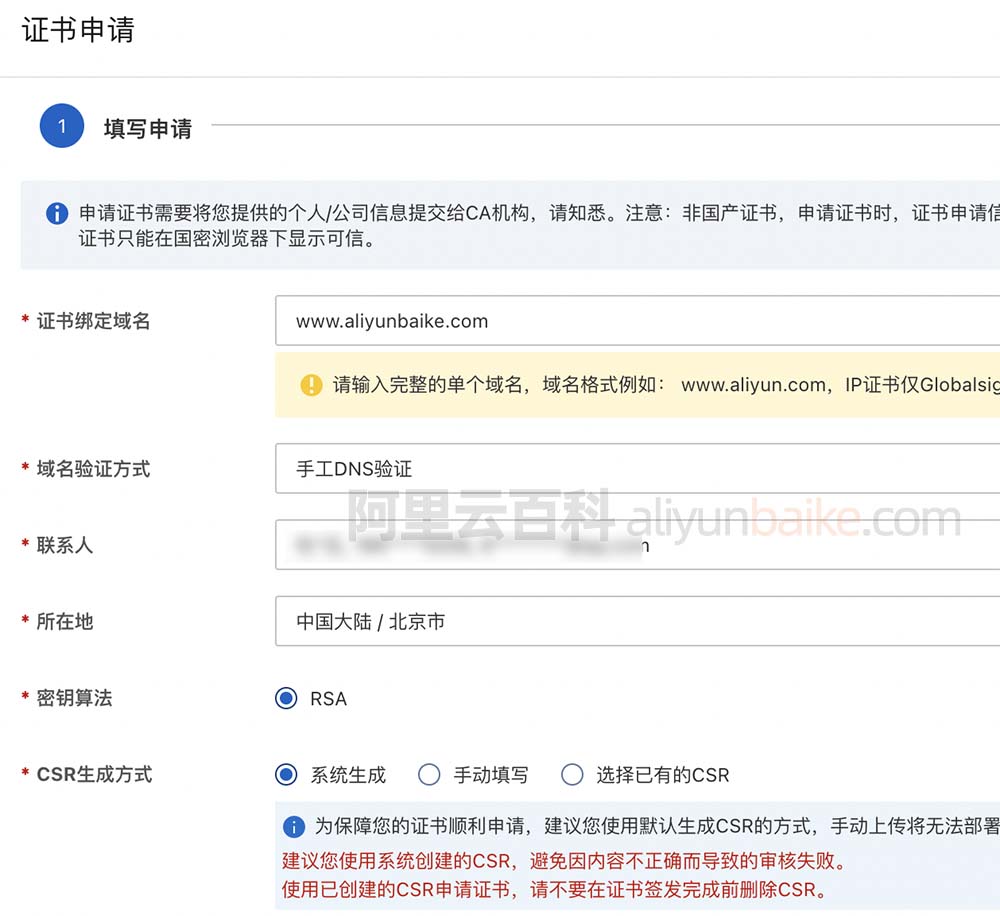The height and width of the screenshot is (916, 1000).
Task: Click the yellow warning icon under the domain field
Action: (x=311, y=385)
